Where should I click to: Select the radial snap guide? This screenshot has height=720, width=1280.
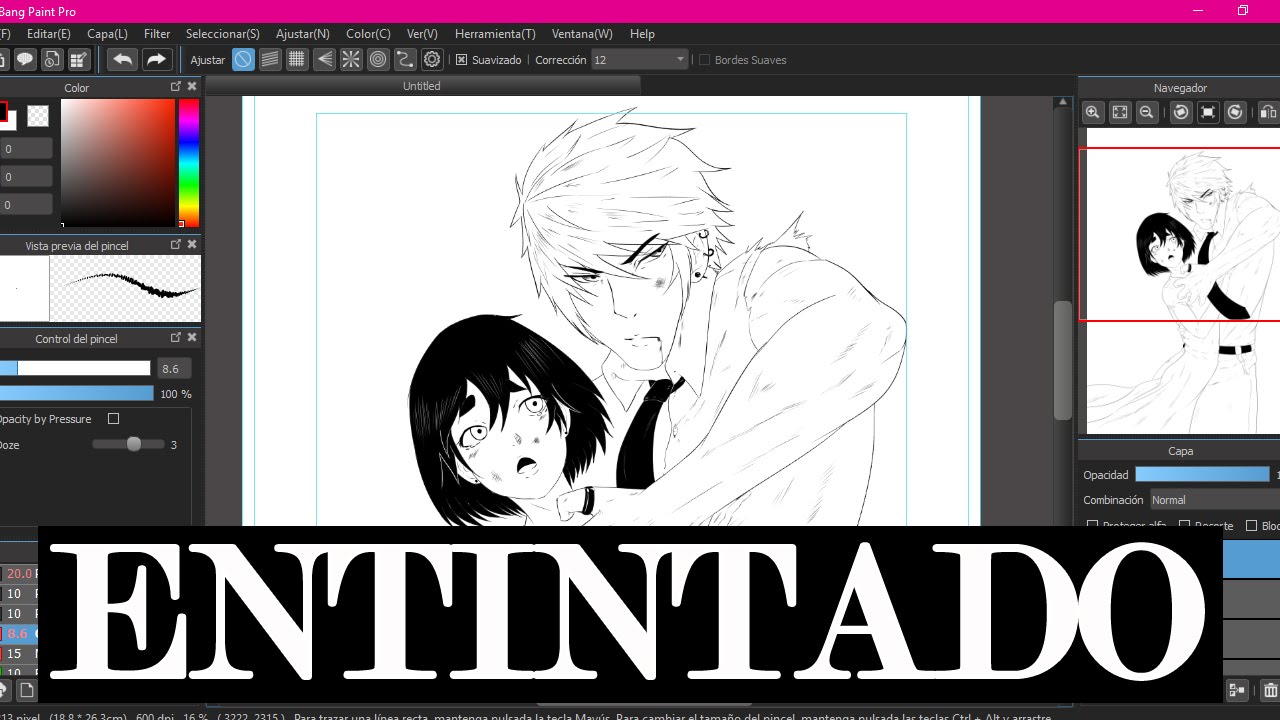[x=351, y=59]
